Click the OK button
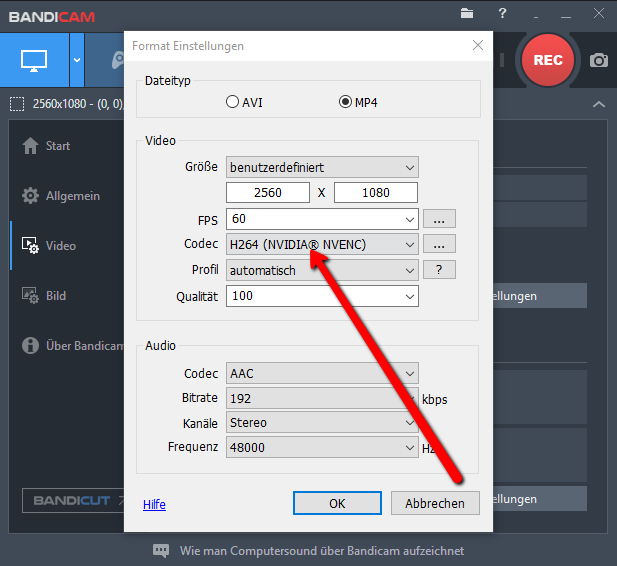Viewport: 617px width, 566px height. pyautogui.click(x=337, y=503)
